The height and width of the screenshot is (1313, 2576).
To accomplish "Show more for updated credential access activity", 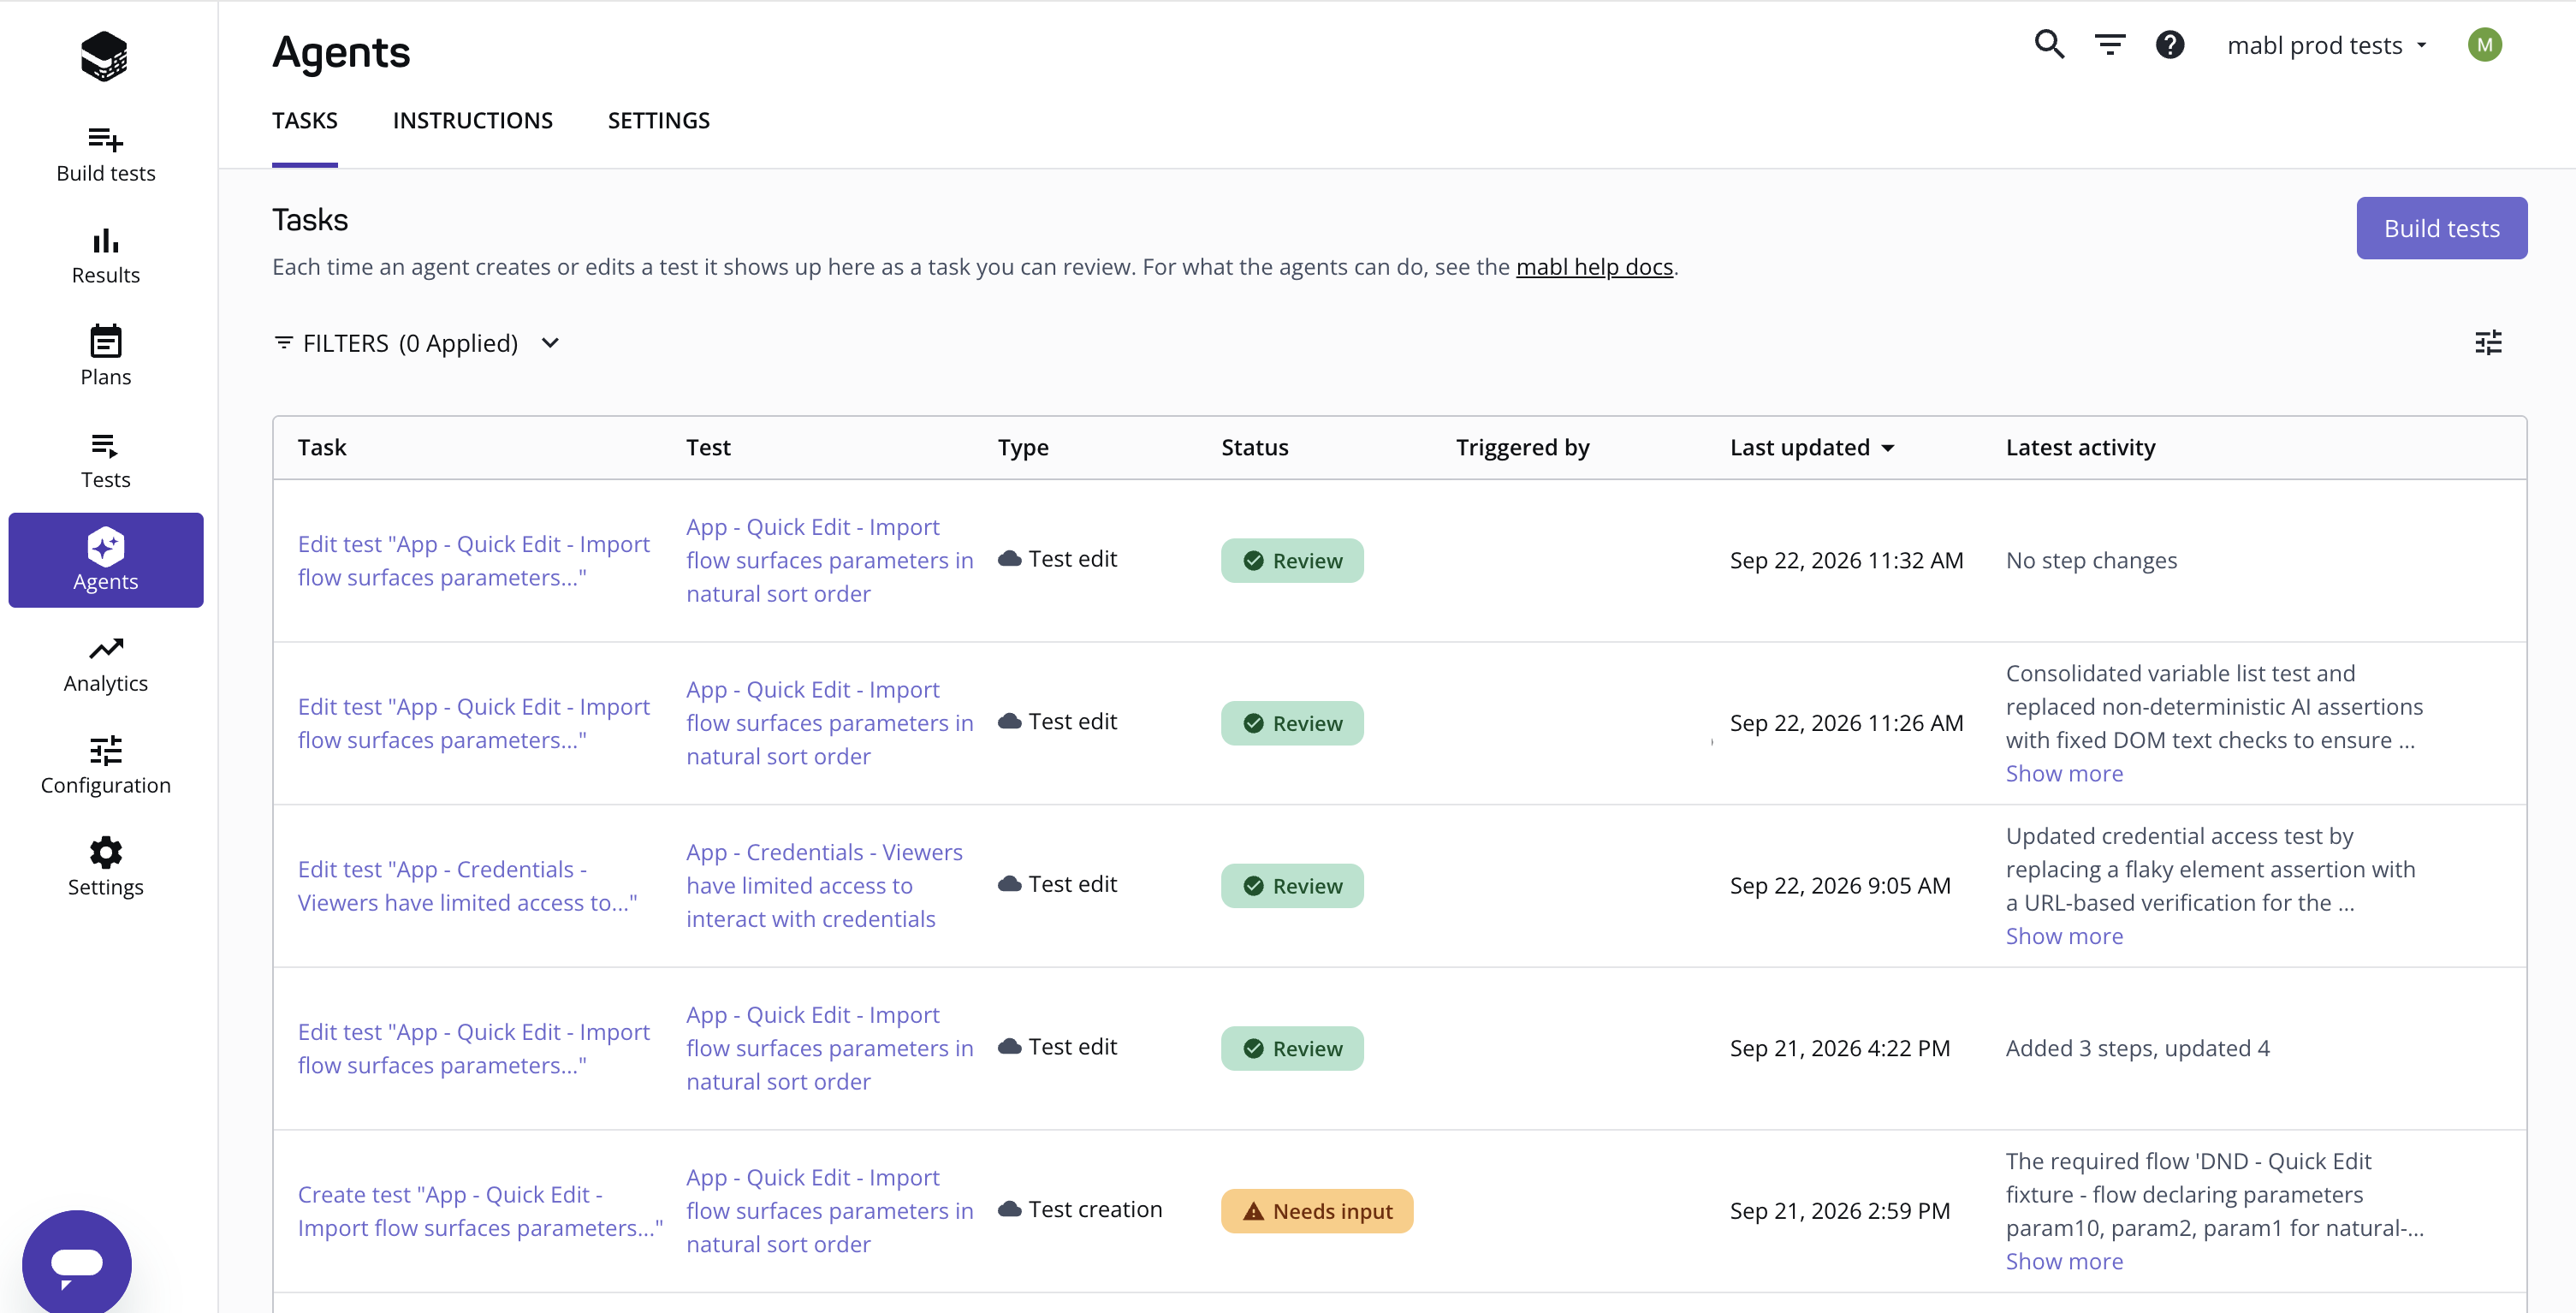I will click(x=2064, y=936).
